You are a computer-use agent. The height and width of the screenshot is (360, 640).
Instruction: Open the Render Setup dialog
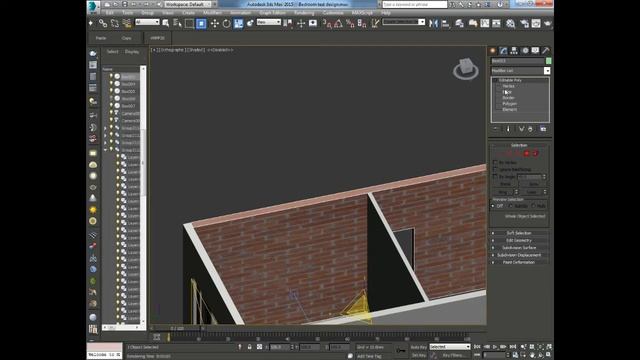[x=524, y=24]
